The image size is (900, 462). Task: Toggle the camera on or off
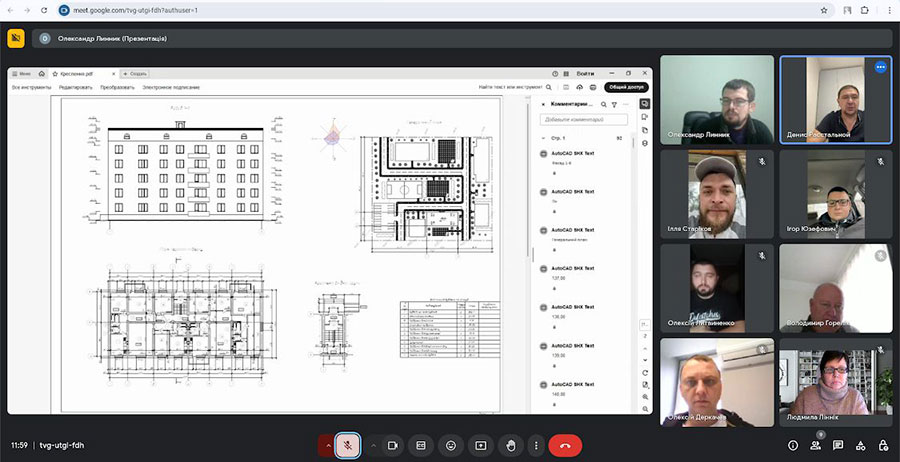click(393, 445)
